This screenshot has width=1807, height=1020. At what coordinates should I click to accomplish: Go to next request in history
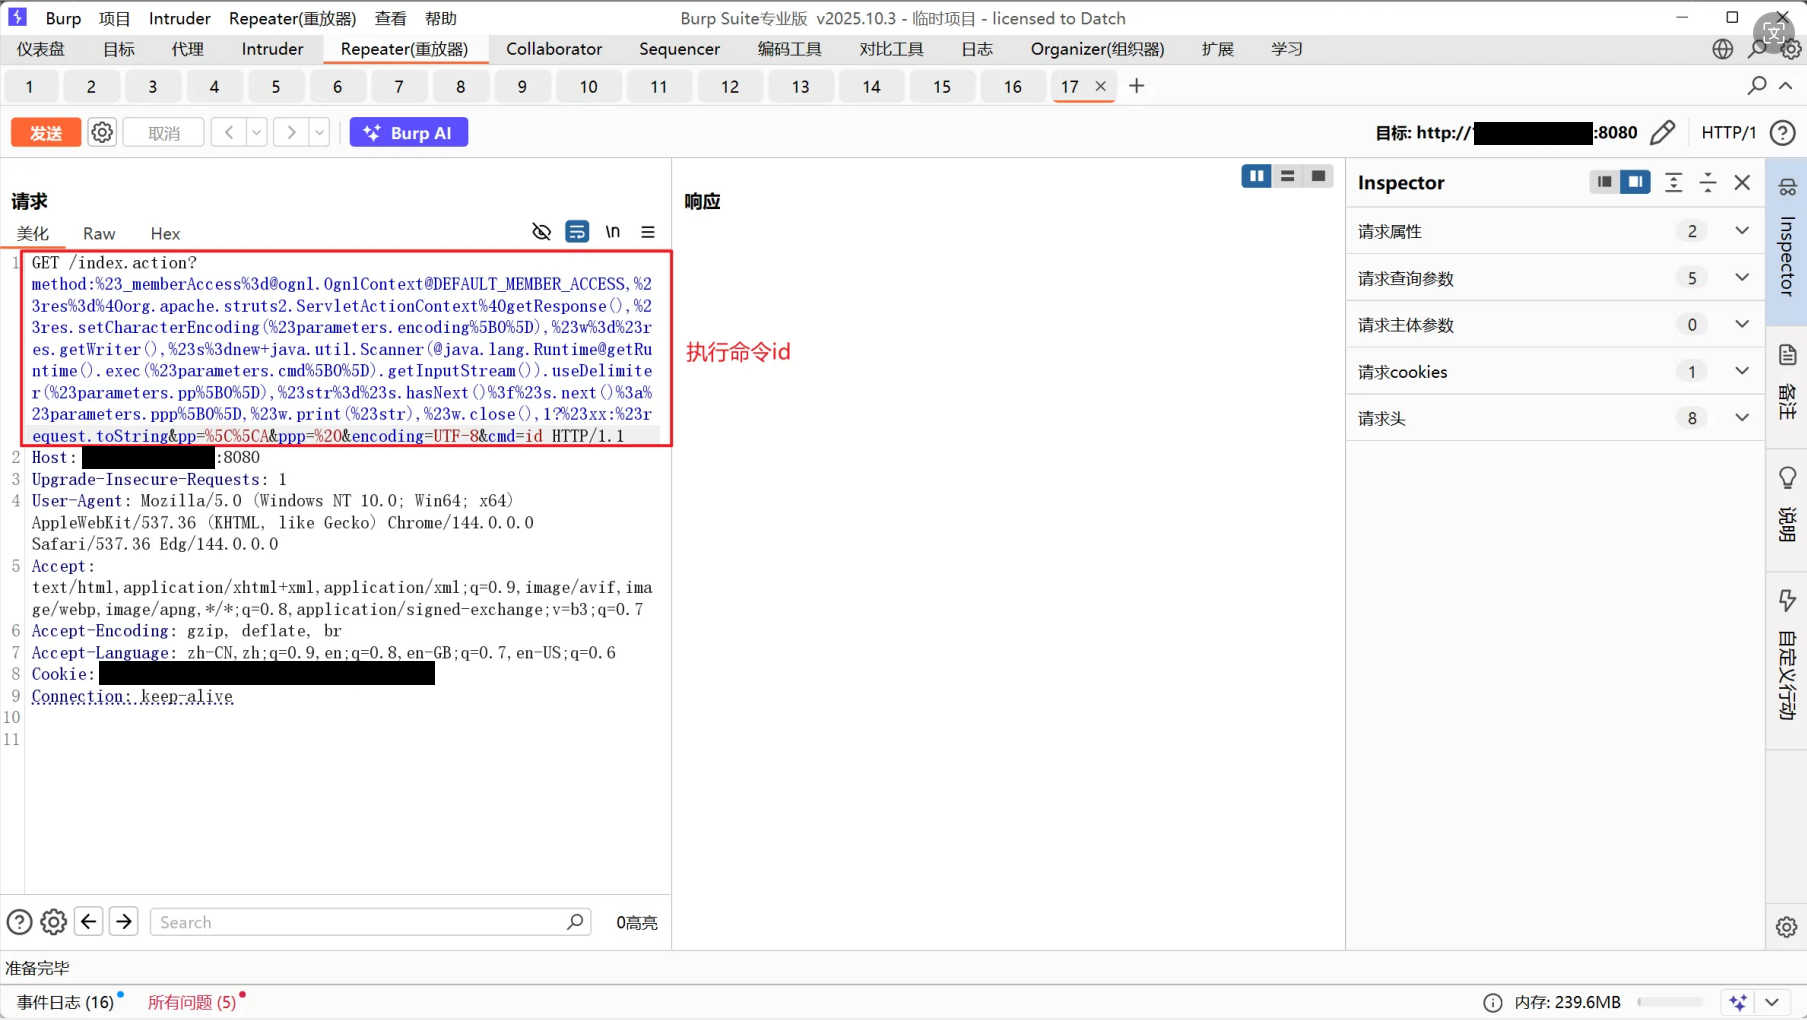(x=291, y=132)
